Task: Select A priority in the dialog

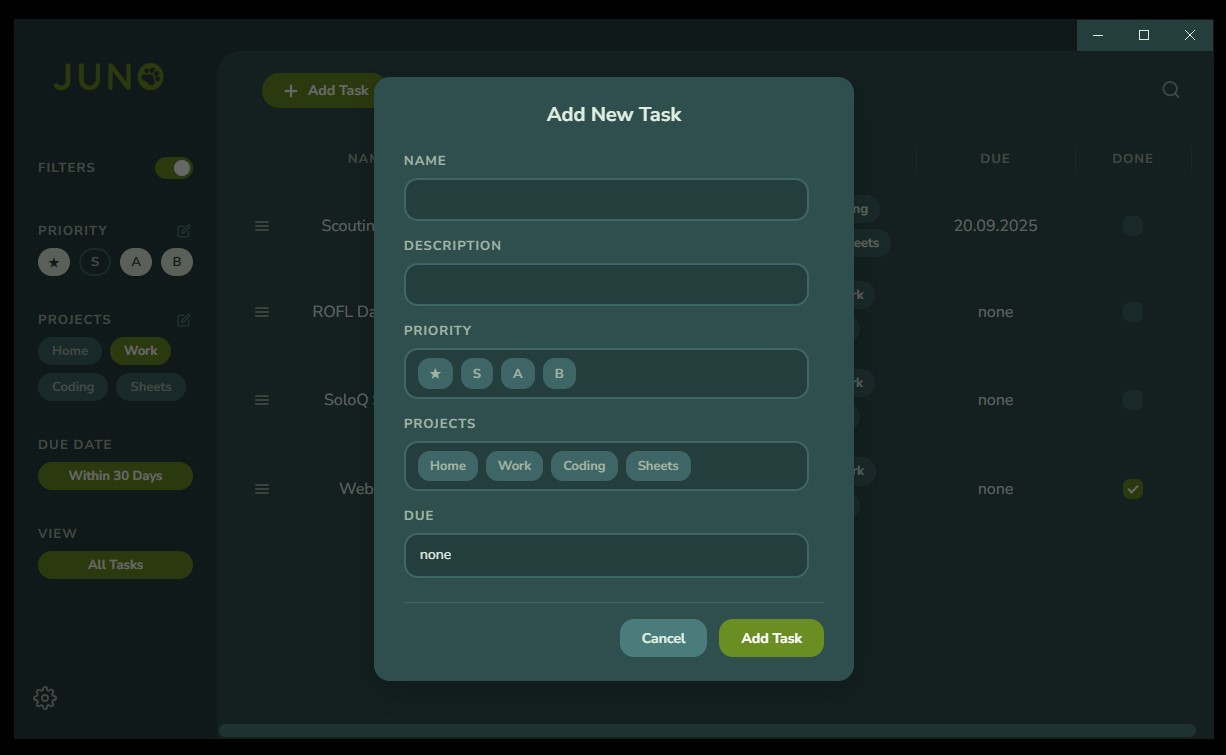Action: tap(518, 374)
